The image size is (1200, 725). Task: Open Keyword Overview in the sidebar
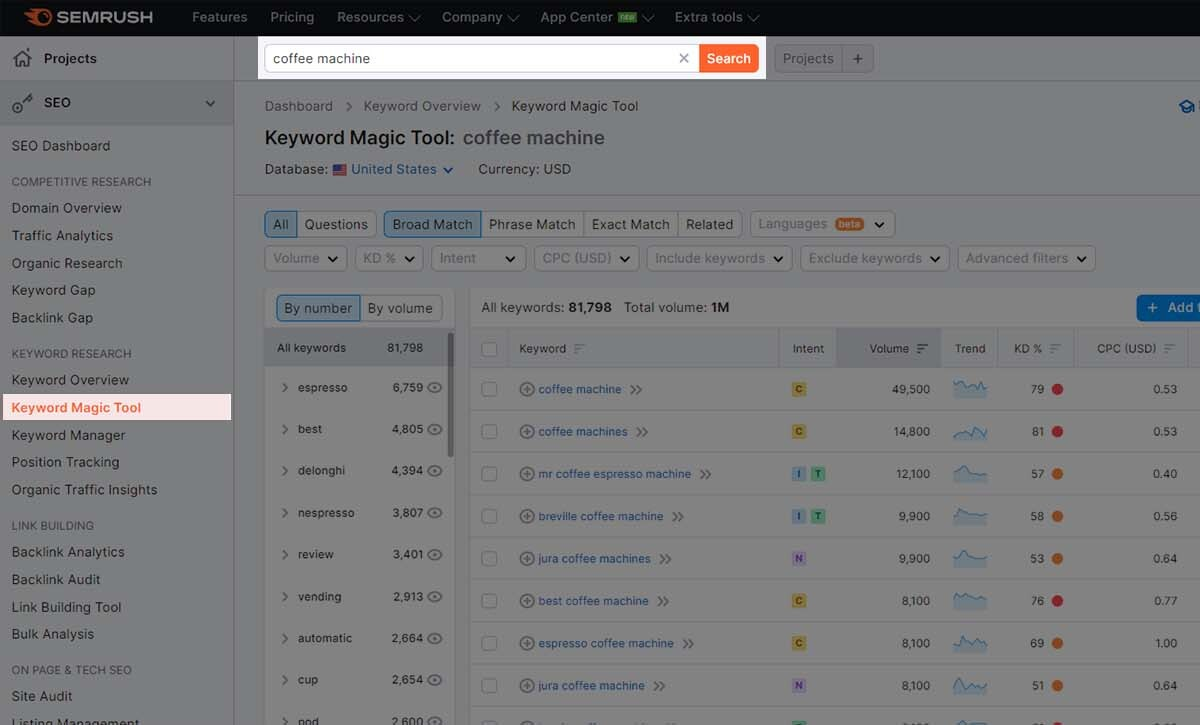tap(70, 380)
